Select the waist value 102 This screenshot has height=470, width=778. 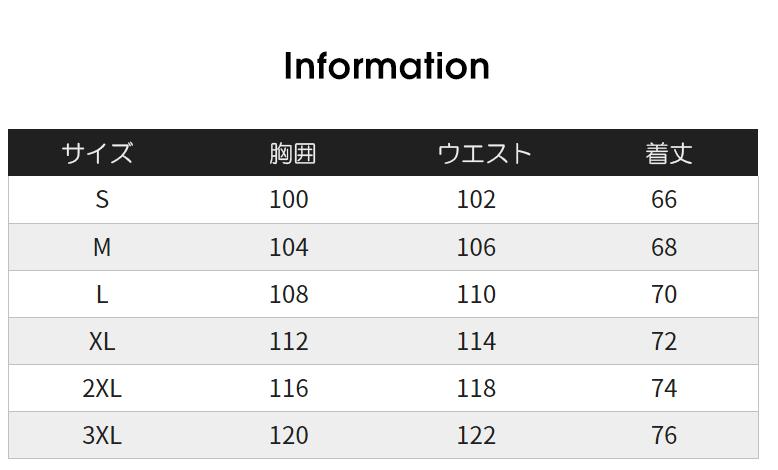tap(476, 199)
